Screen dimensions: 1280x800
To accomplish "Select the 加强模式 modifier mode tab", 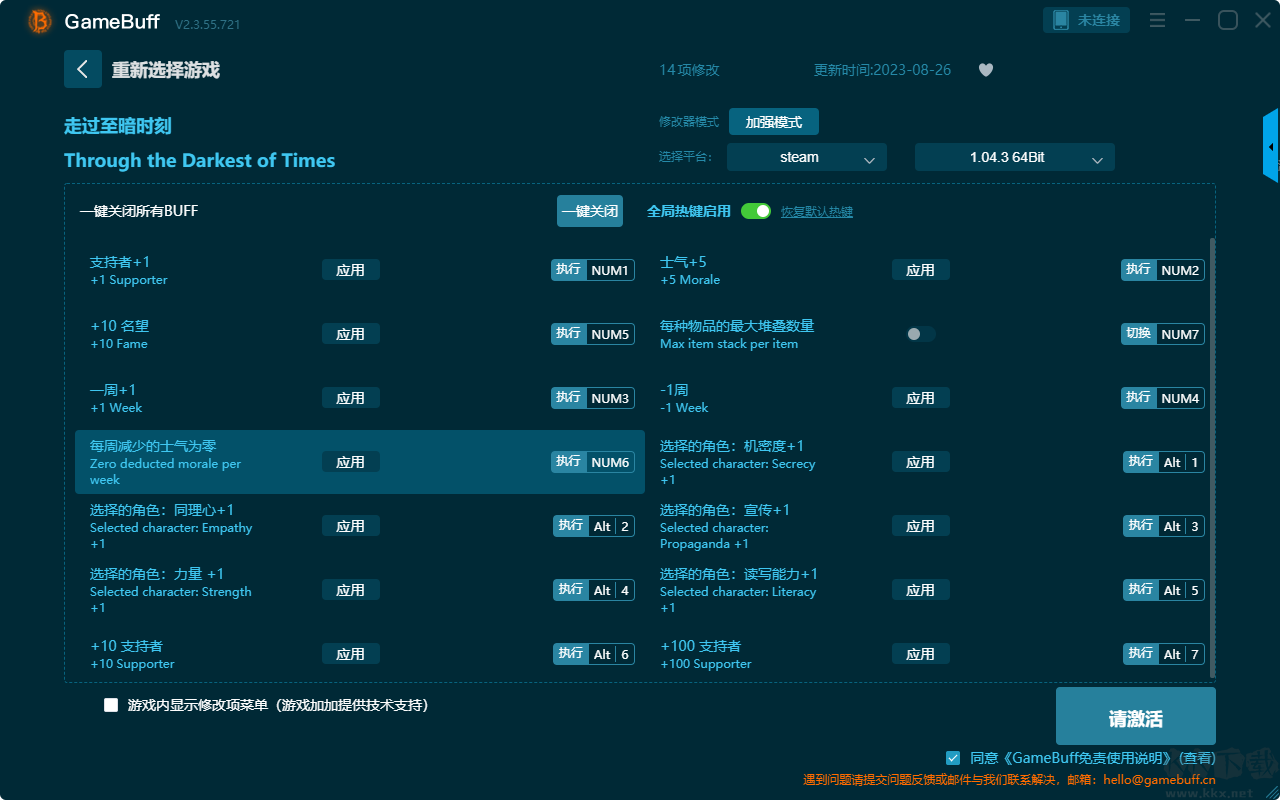I will pos(774,122).
